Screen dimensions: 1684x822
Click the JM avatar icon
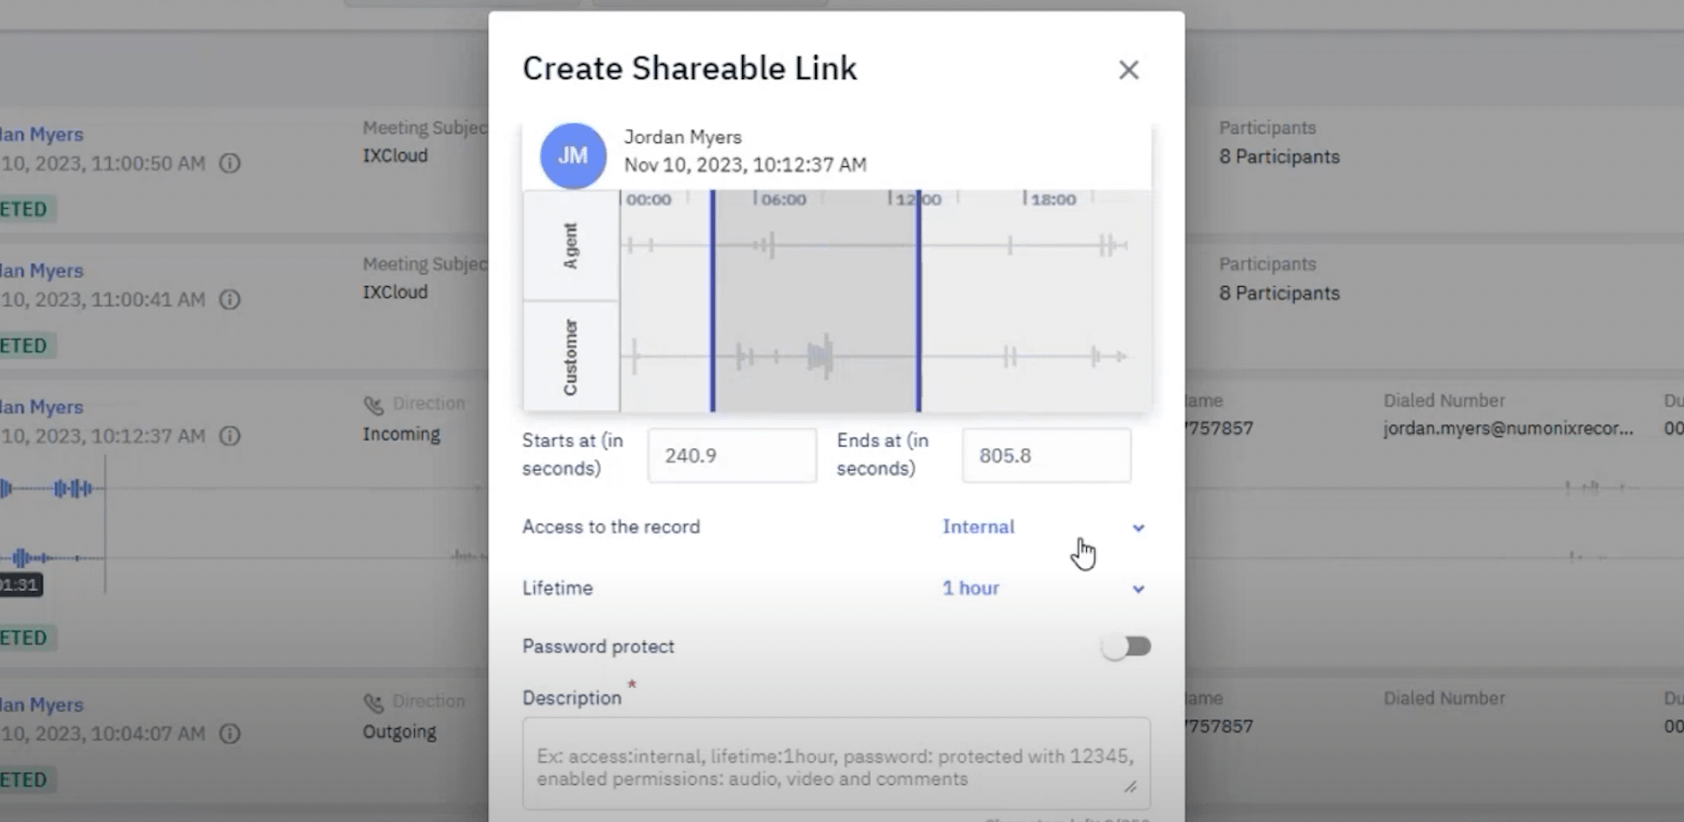(573, 156)
